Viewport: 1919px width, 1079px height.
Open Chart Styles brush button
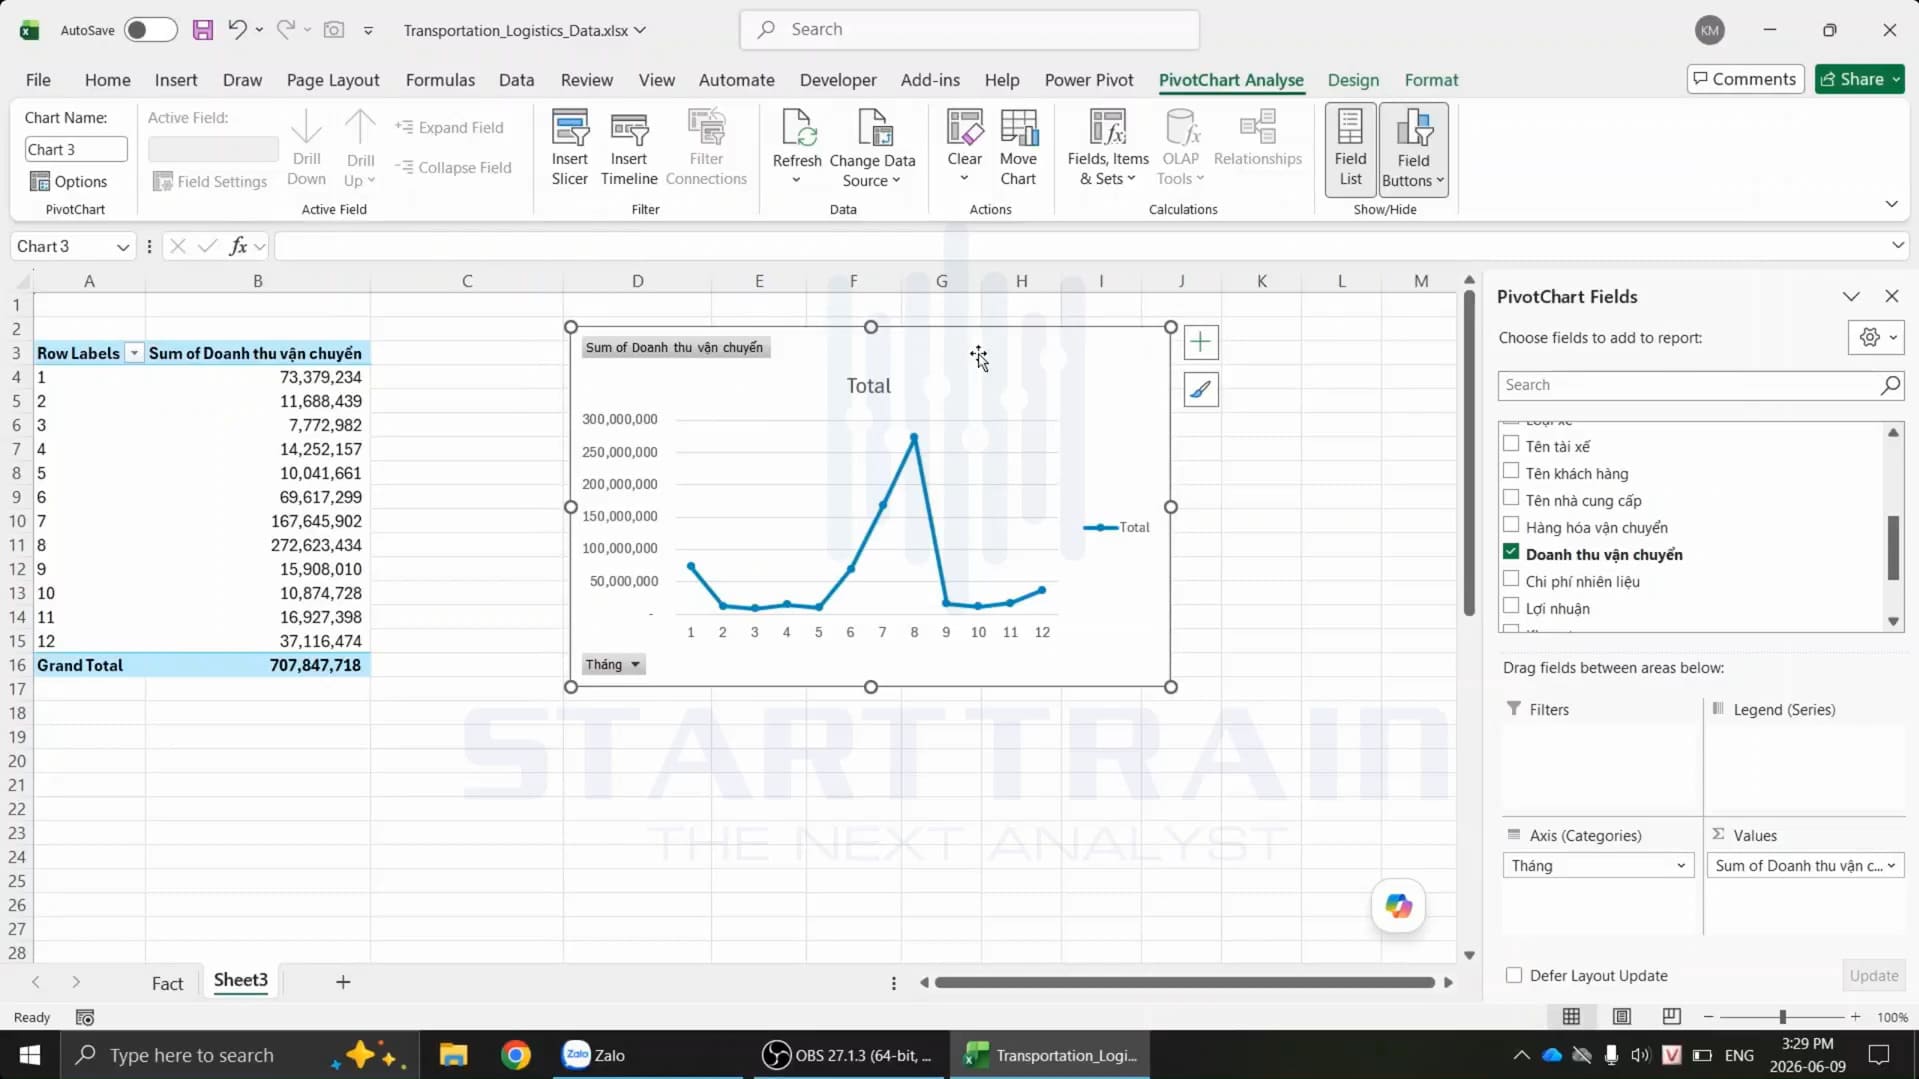pos(1200,389)
